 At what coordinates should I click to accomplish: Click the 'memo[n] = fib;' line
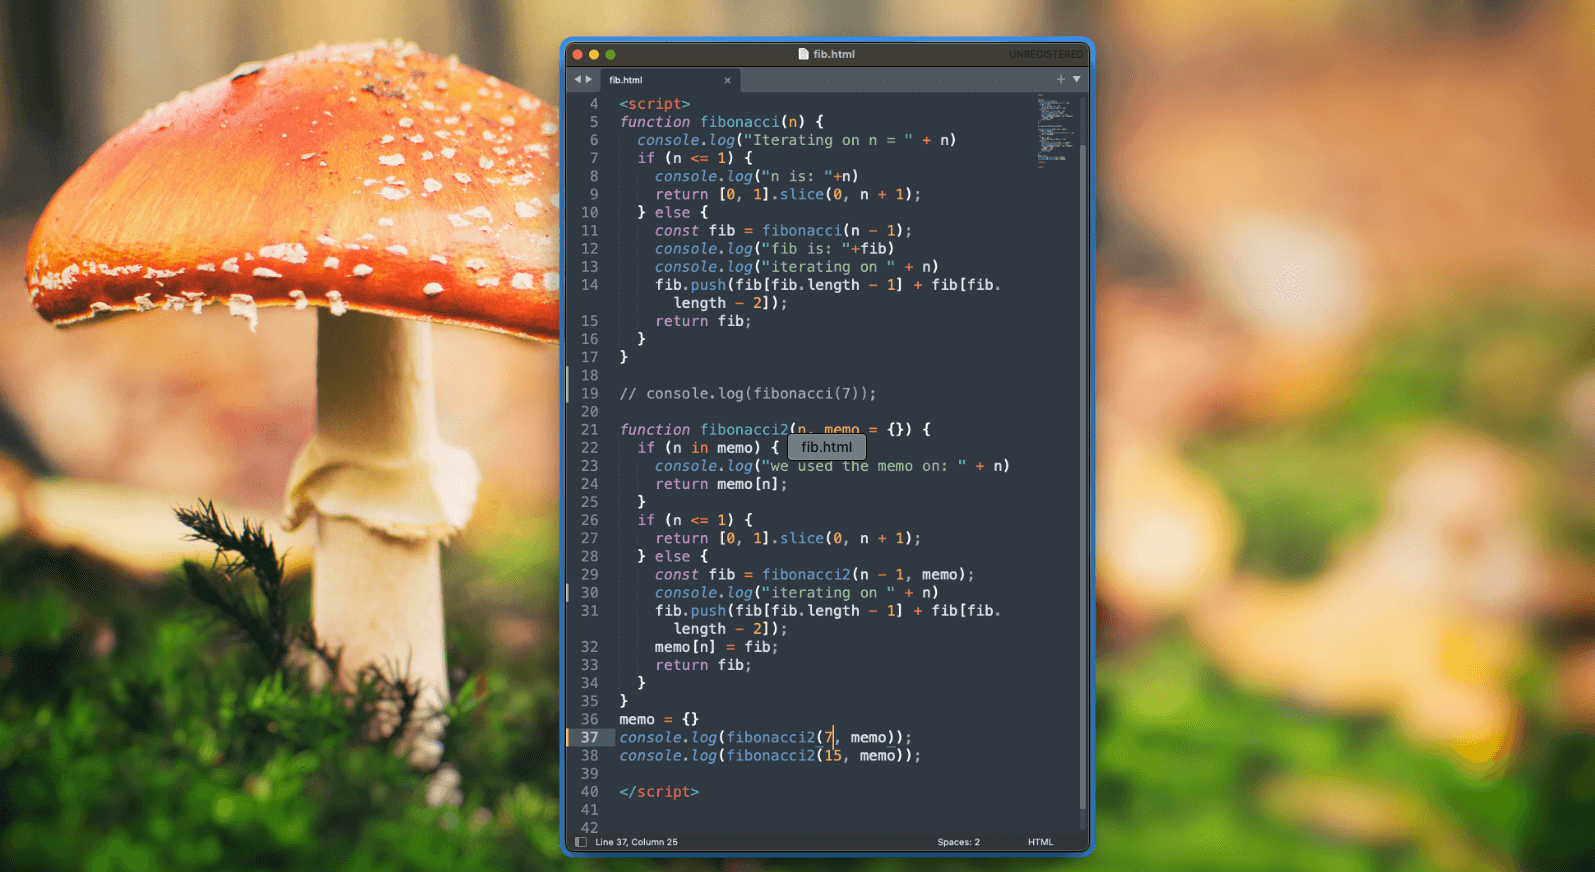click(x=716, y=647)
